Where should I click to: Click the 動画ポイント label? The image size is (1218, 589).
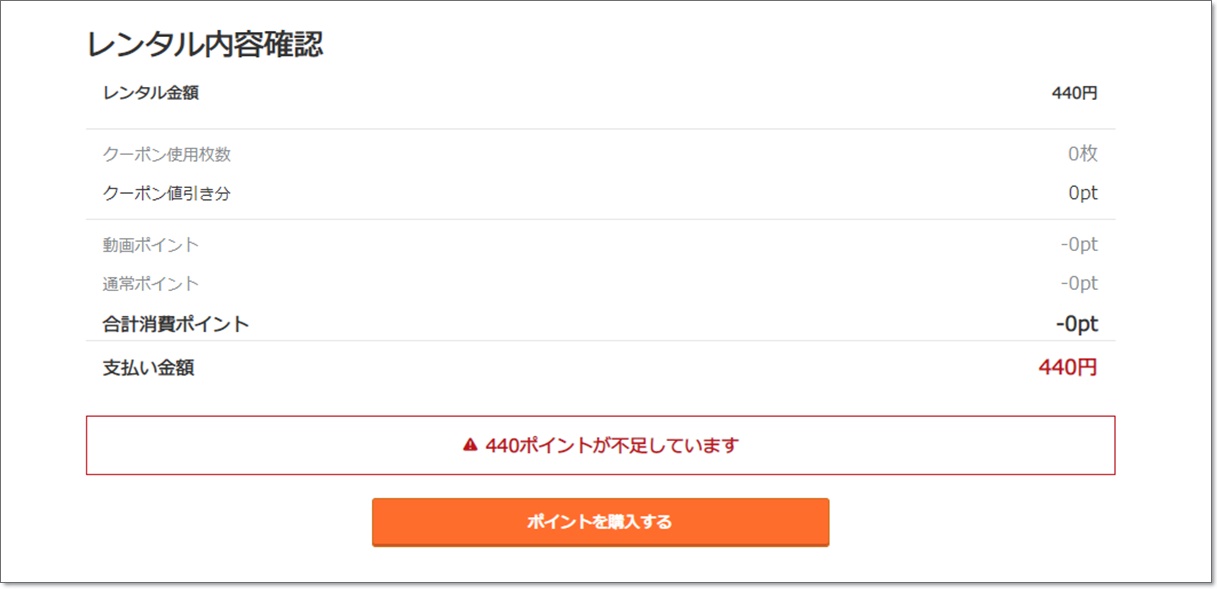coord(151,245)
